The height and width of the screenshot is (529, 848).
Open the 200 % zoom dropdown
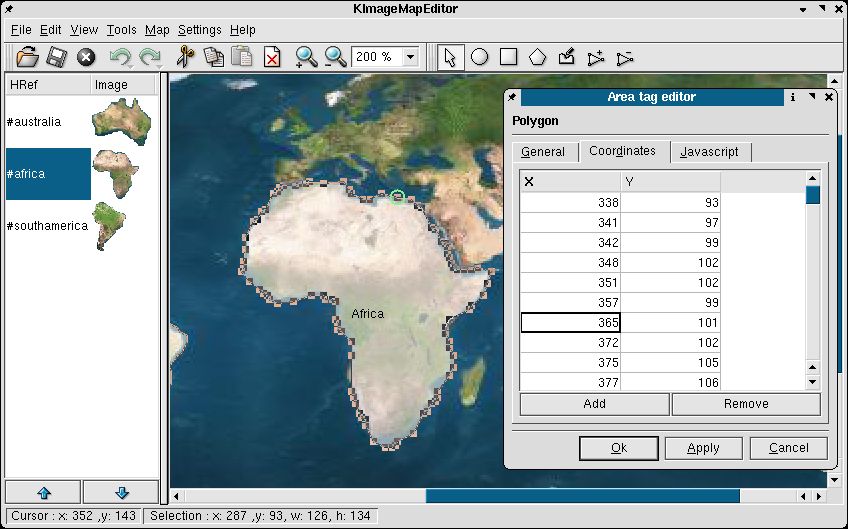(x=410, y=57)
